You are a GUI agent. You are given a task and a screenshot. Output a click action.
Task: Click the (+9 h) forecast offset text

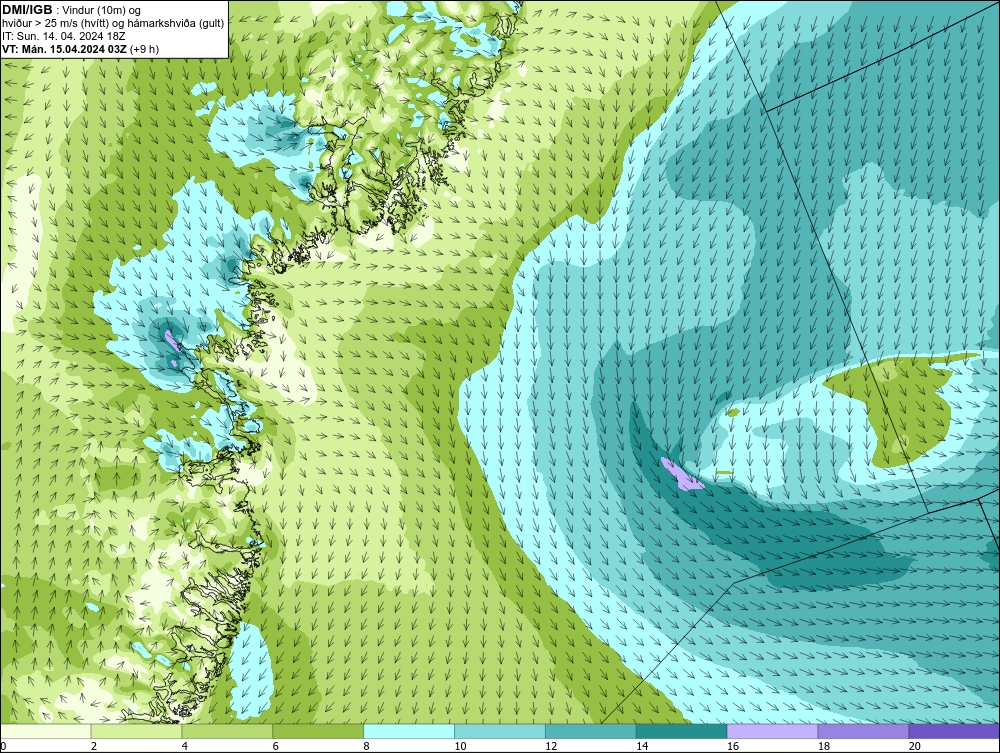coord(145,49)
